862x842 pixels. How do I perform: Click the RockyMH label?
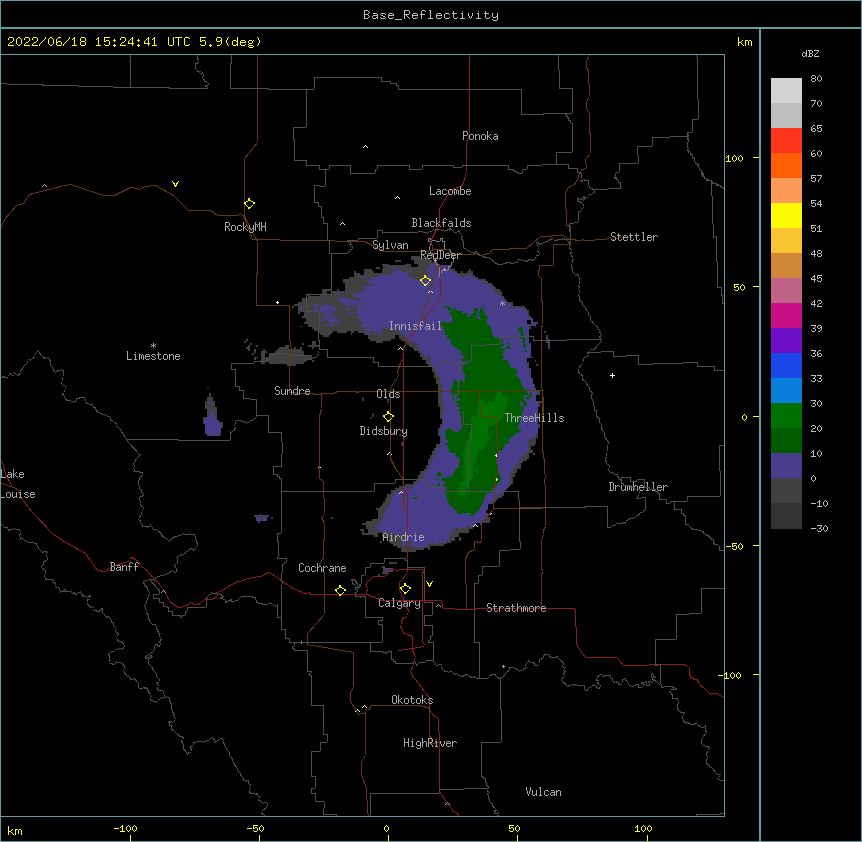[x=245, y=227]
